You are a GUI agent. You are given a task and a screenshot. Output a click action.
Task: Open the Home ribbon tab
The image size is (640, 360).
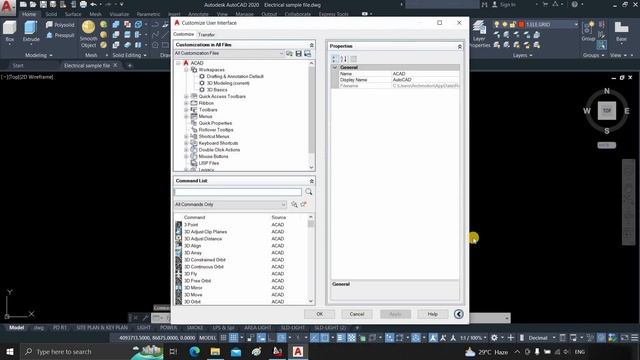click(x=29, y=14)
